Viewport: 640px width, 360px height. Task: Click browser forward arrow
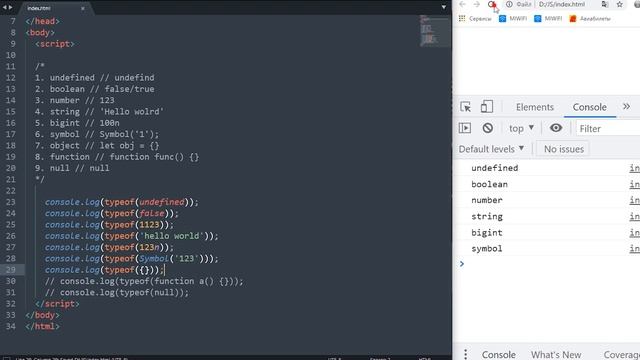pos(477,4)
